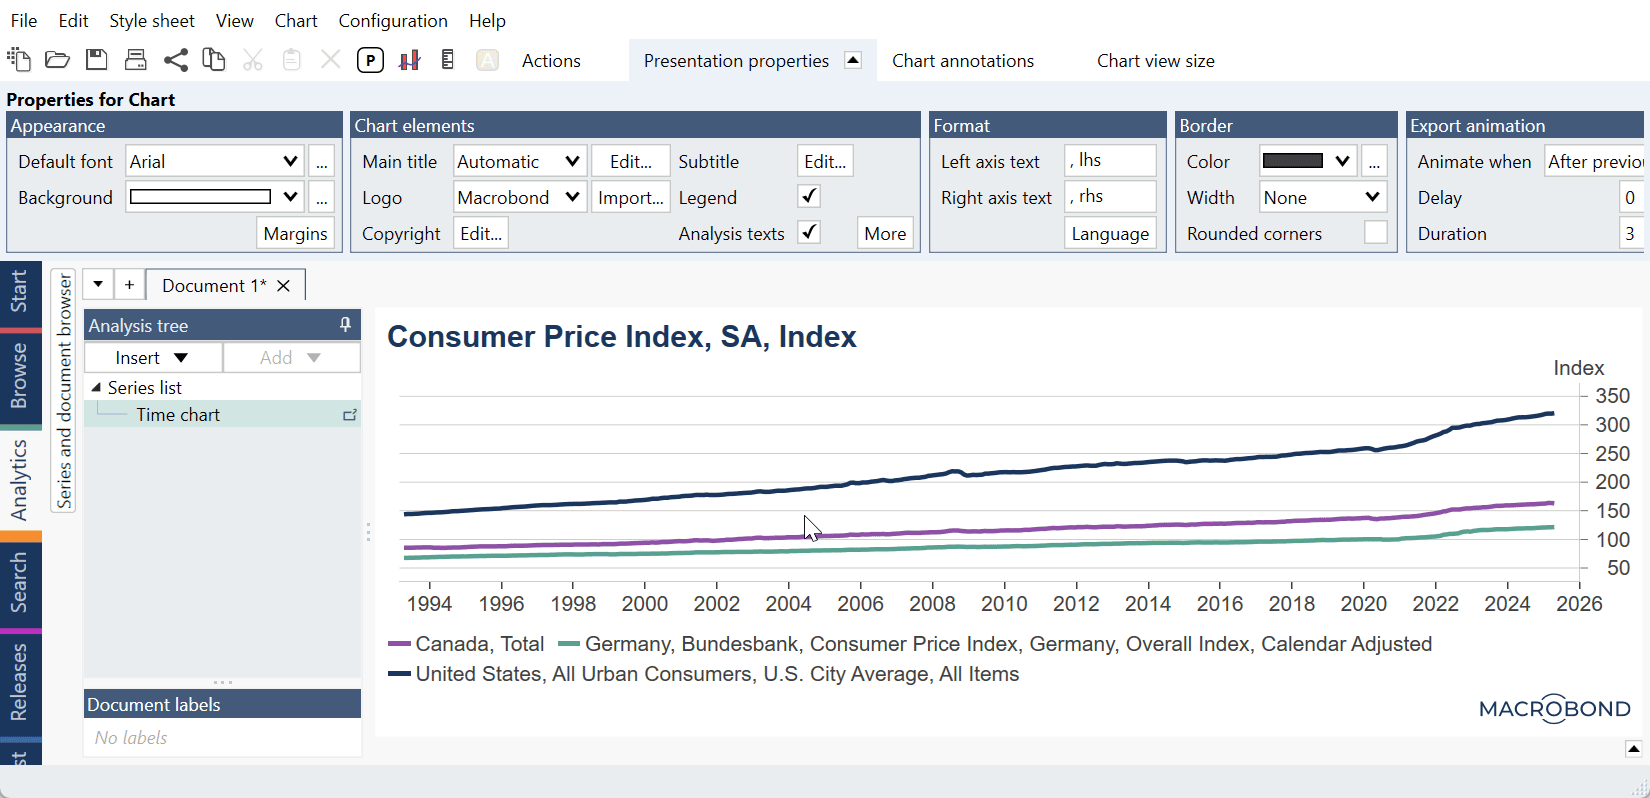Open the Edit menu
The image size is (1650, 798).
click(73, 21)
